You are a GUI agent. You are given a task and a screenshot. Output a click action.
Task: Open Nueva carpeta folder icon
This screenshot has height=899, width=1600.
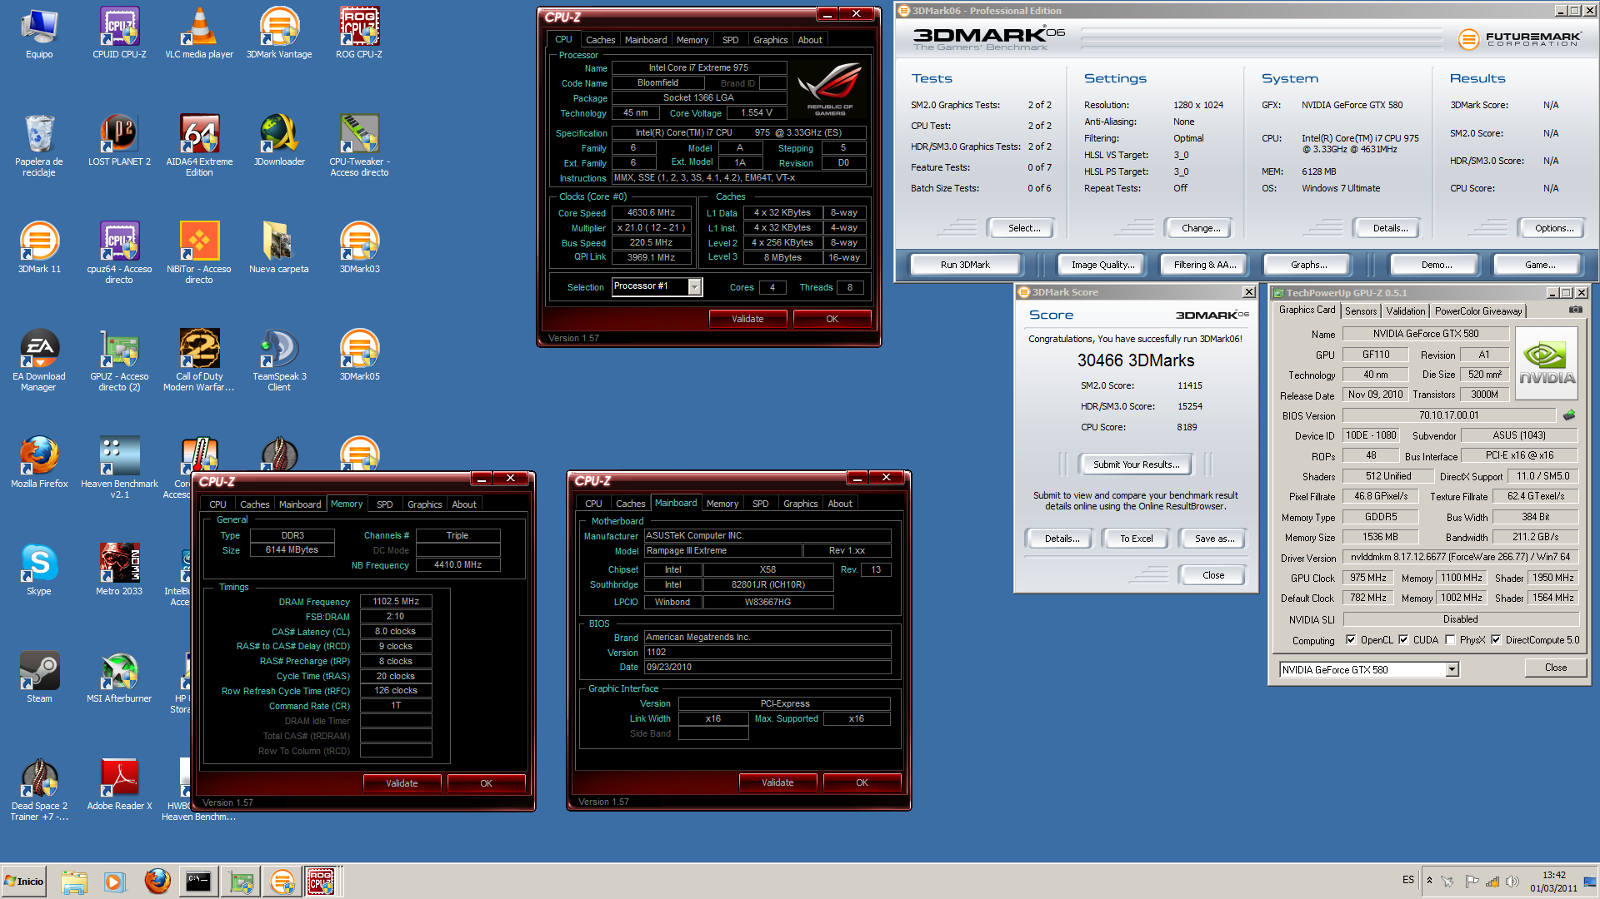(279, 247)
